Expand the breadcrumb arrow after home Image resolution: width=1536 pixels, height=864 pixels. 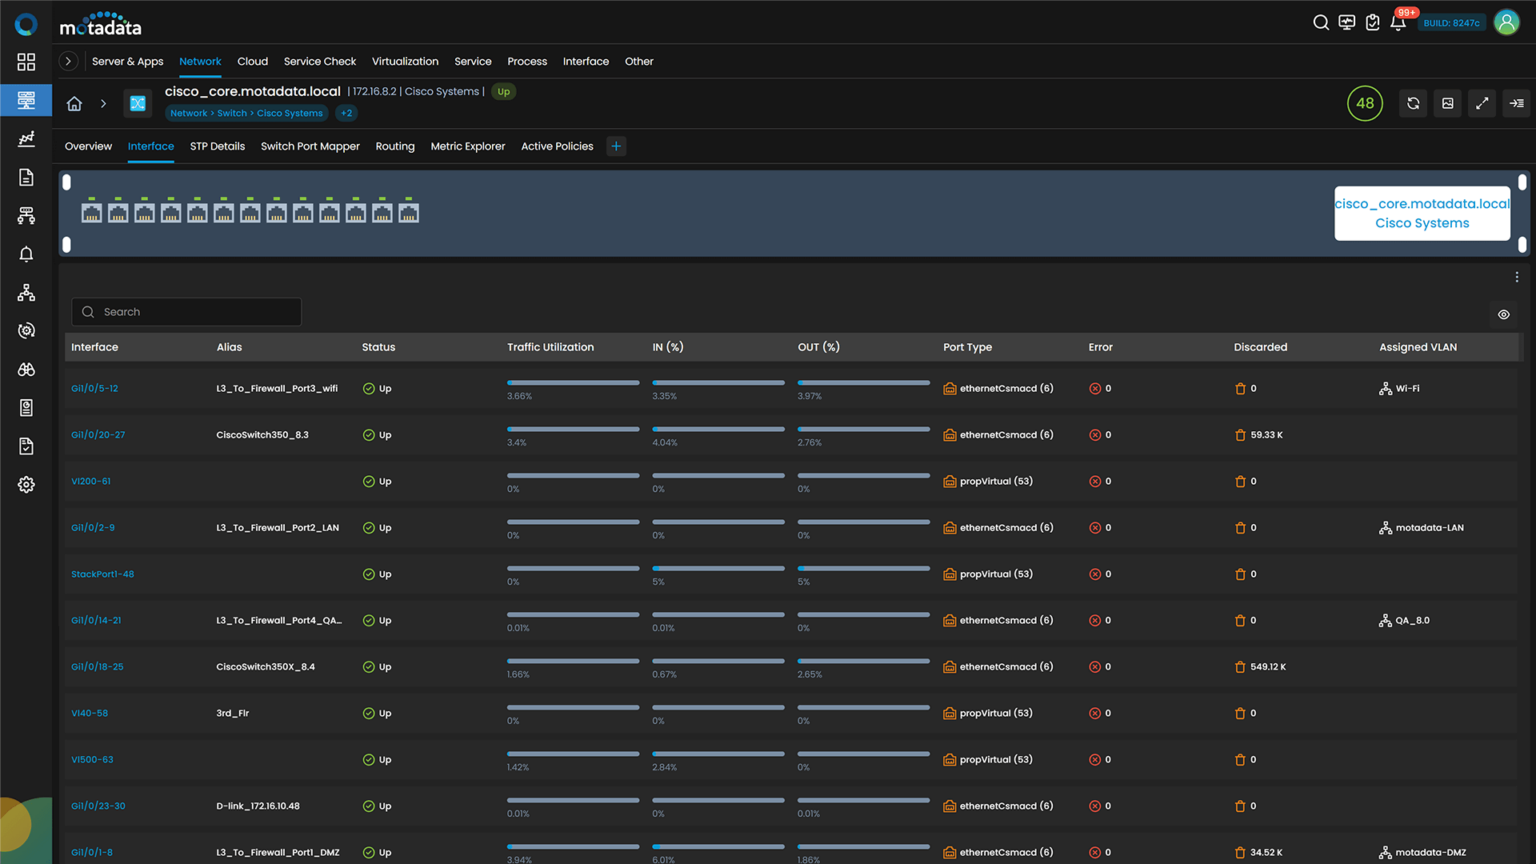(x=103, y=103)
